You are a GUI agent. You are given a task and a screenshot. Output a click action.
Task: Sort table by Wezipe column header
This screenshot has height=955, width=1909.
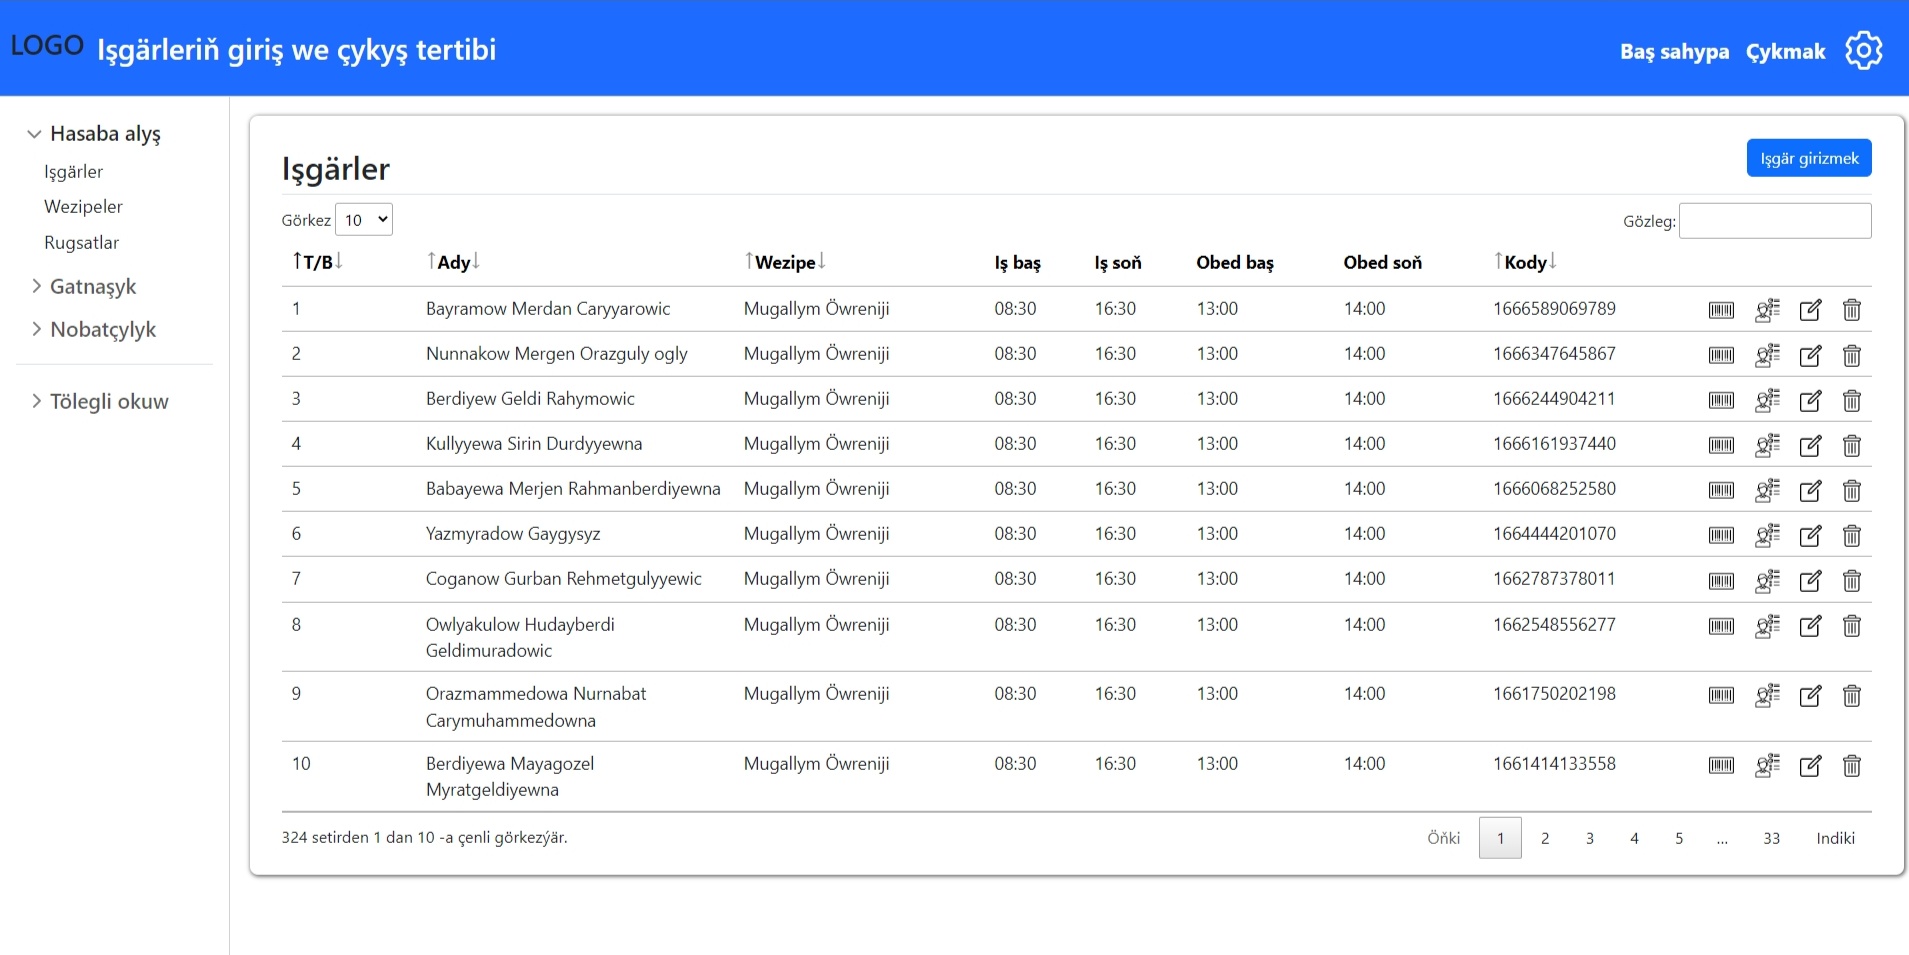785,262
